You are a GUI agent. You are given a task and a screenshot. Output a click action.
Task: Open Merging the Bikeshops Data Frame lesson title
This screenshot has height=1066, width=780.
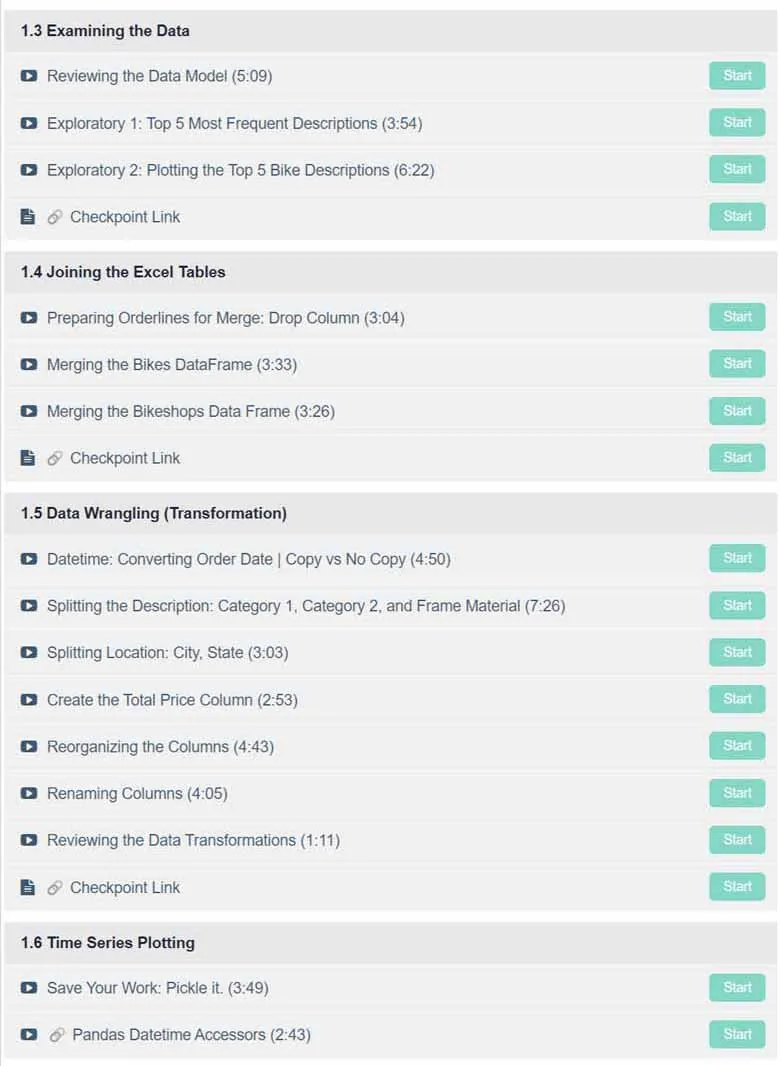(190, 411)
